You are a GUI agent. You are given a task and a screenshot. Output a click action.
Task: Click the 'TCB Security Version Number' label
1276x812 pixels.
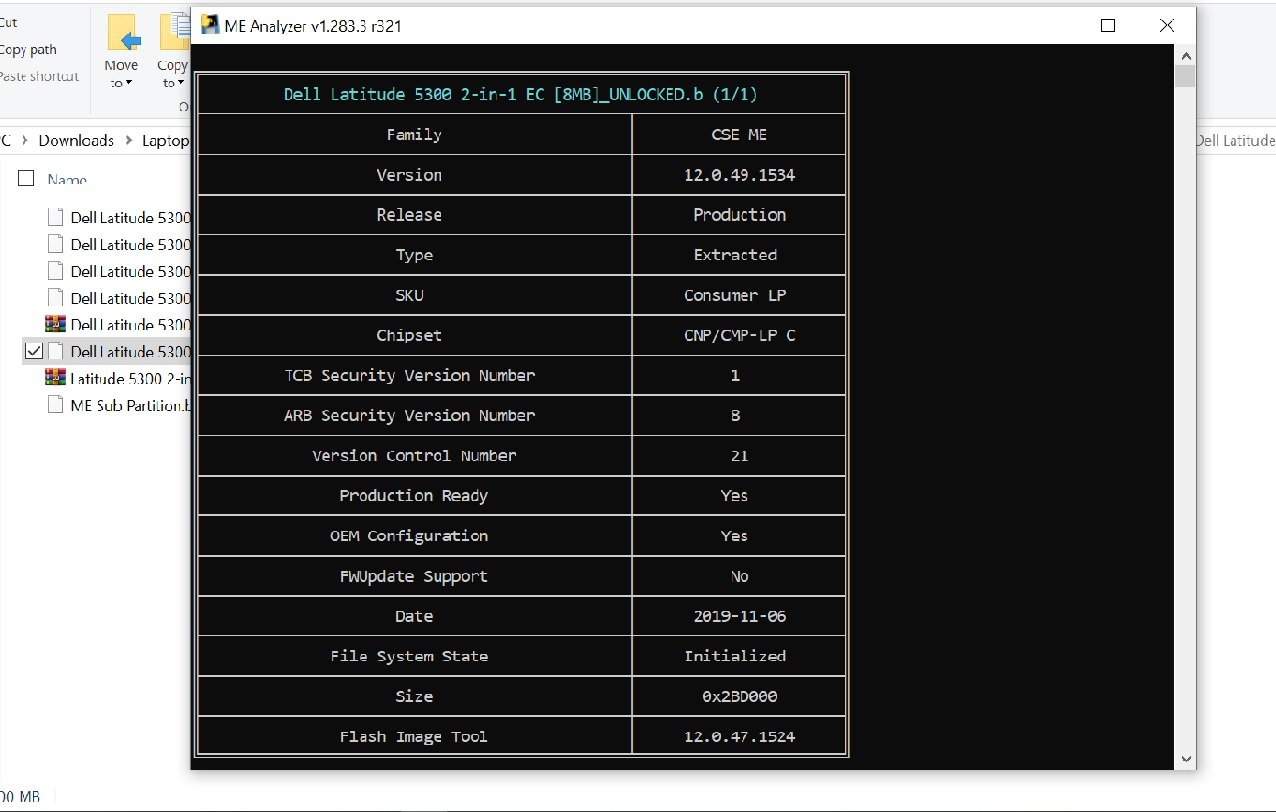point(410,375)
